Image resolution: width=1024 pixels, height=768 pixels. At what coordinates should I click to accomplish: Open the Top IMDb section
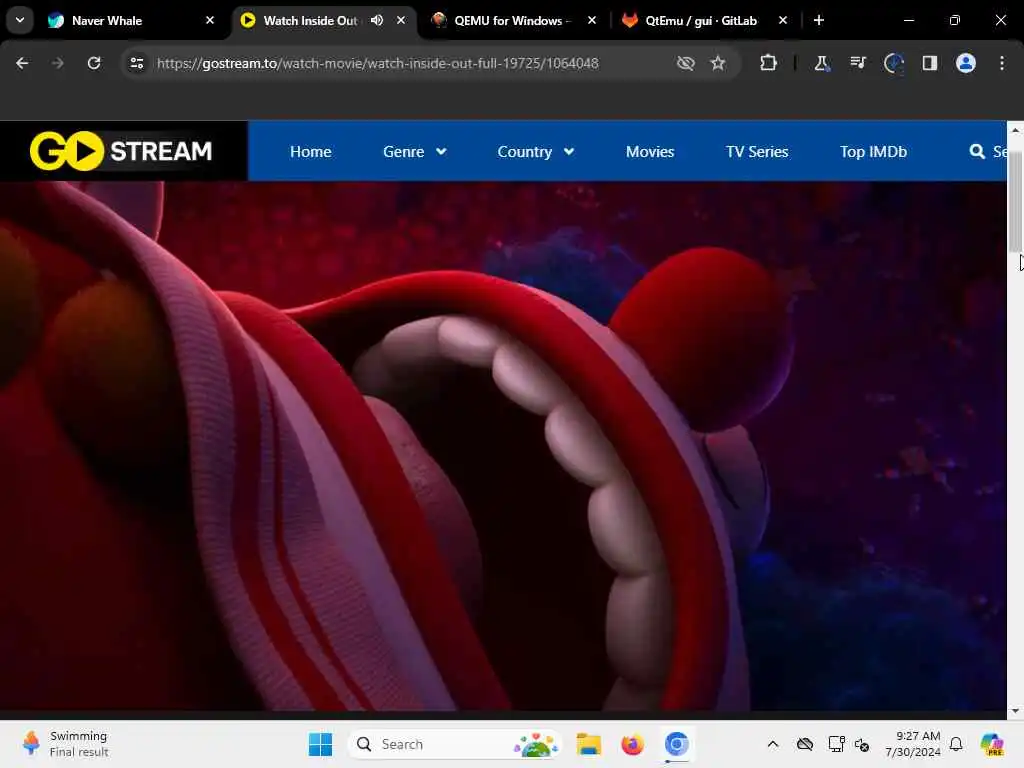click(873, 152)
